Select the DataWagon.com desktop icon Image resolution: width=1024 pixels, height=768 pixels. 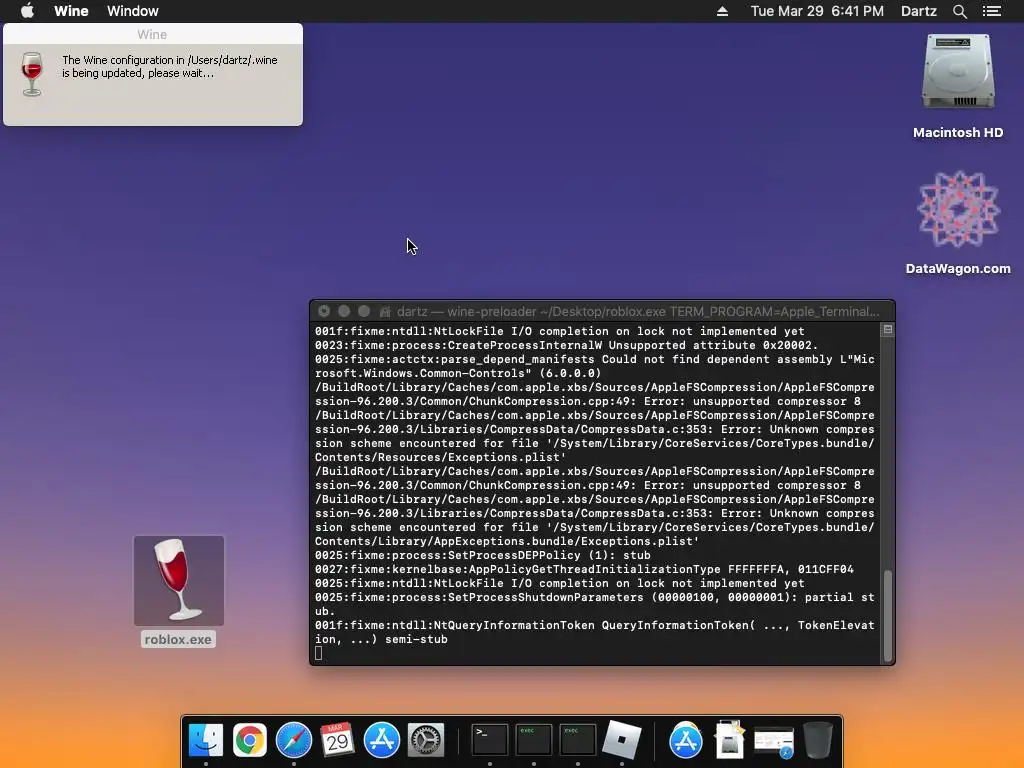tap(958, 210)
